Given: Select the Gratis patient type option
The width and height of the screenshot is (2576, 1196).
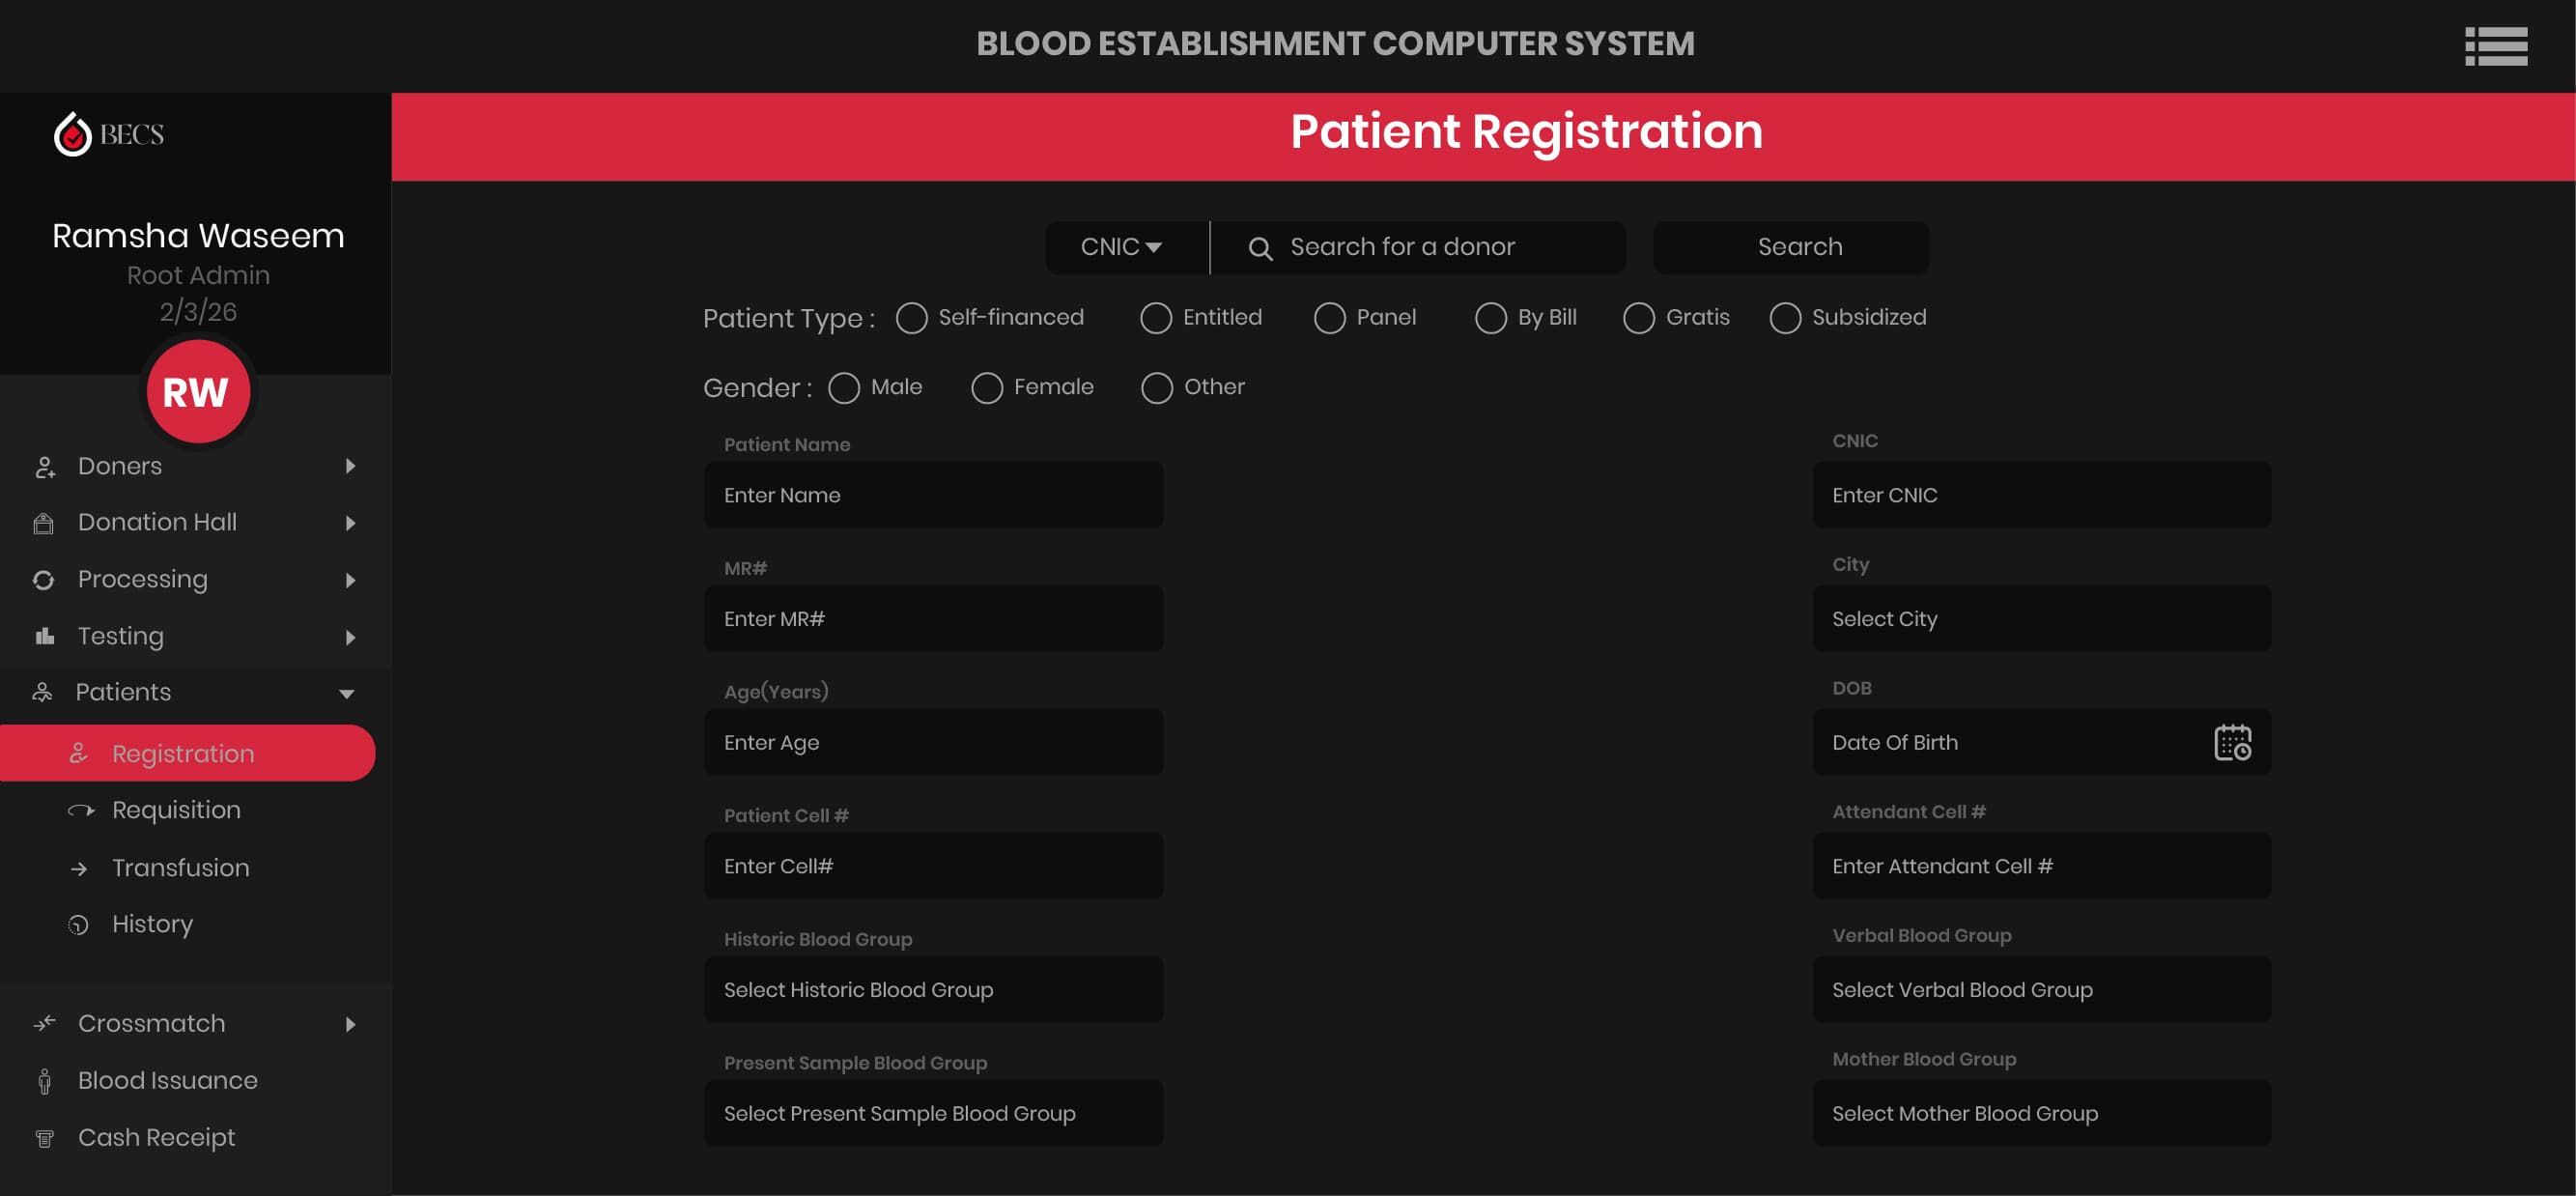Looking at the screenshot, I should (x=1638, y=318).
